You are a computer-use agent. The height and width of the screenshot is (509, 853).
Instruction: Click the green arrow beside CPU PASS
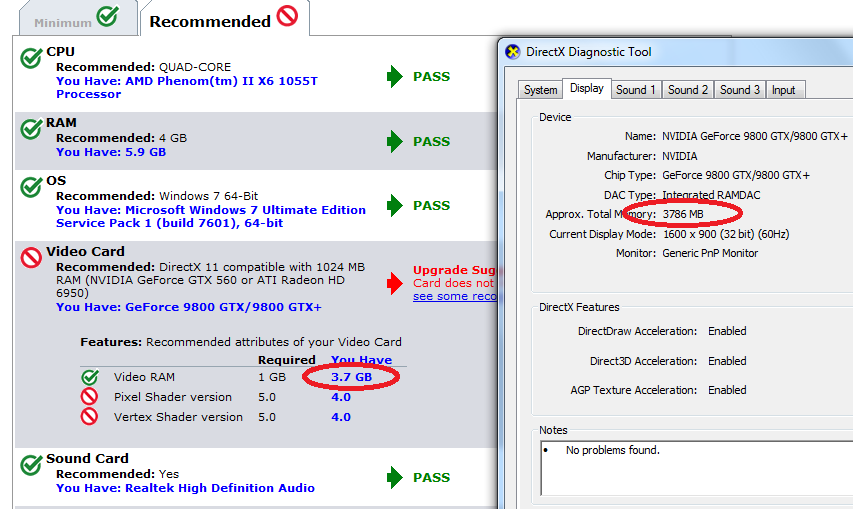394,77
